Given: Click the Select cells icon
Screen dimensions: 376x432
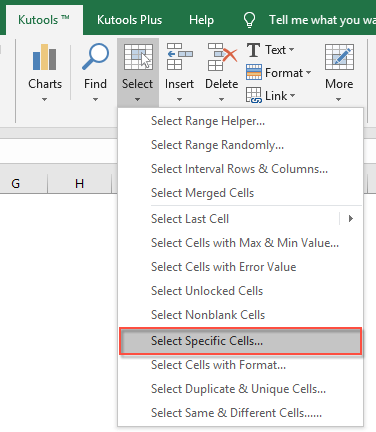Looking at the screenshot, I should 138,57.
